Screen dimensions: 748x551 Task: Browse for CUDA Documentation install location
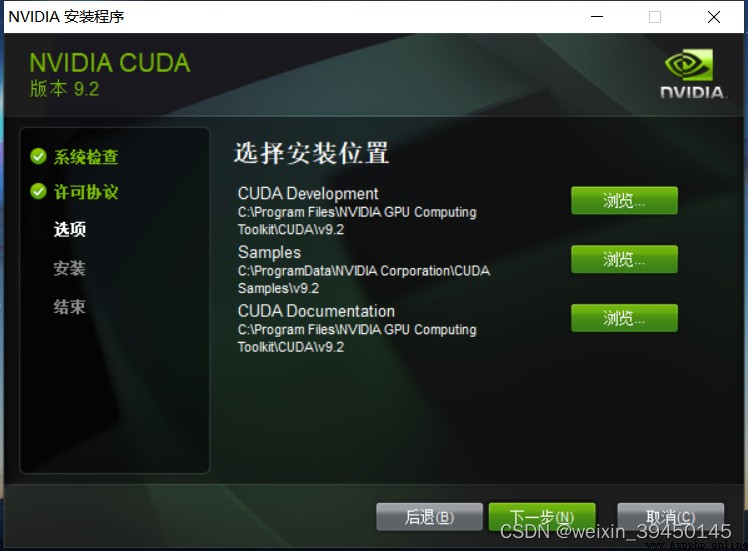point(624,318)
